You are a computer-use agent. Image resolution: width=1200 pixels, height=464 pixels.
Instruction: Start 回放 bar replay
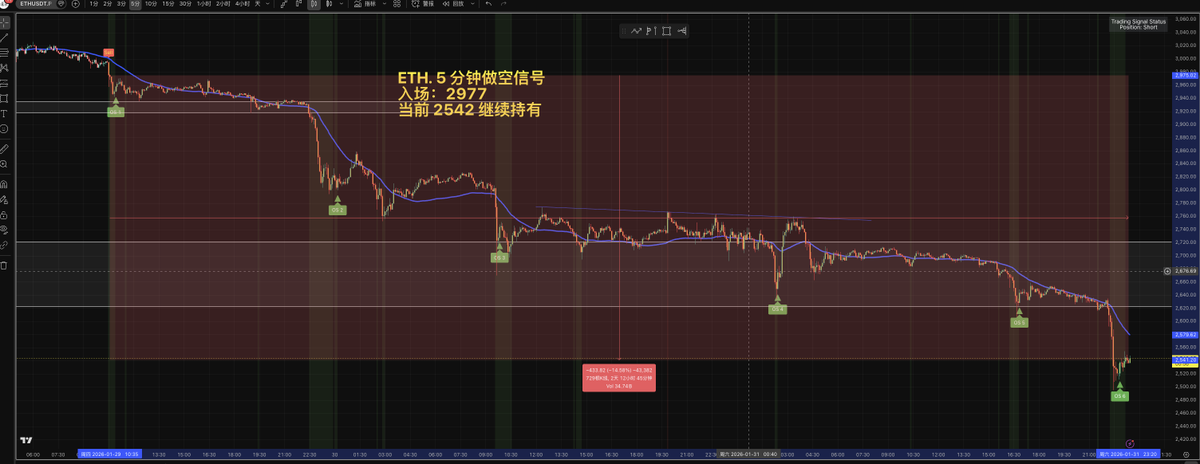(x=454, y=4)
